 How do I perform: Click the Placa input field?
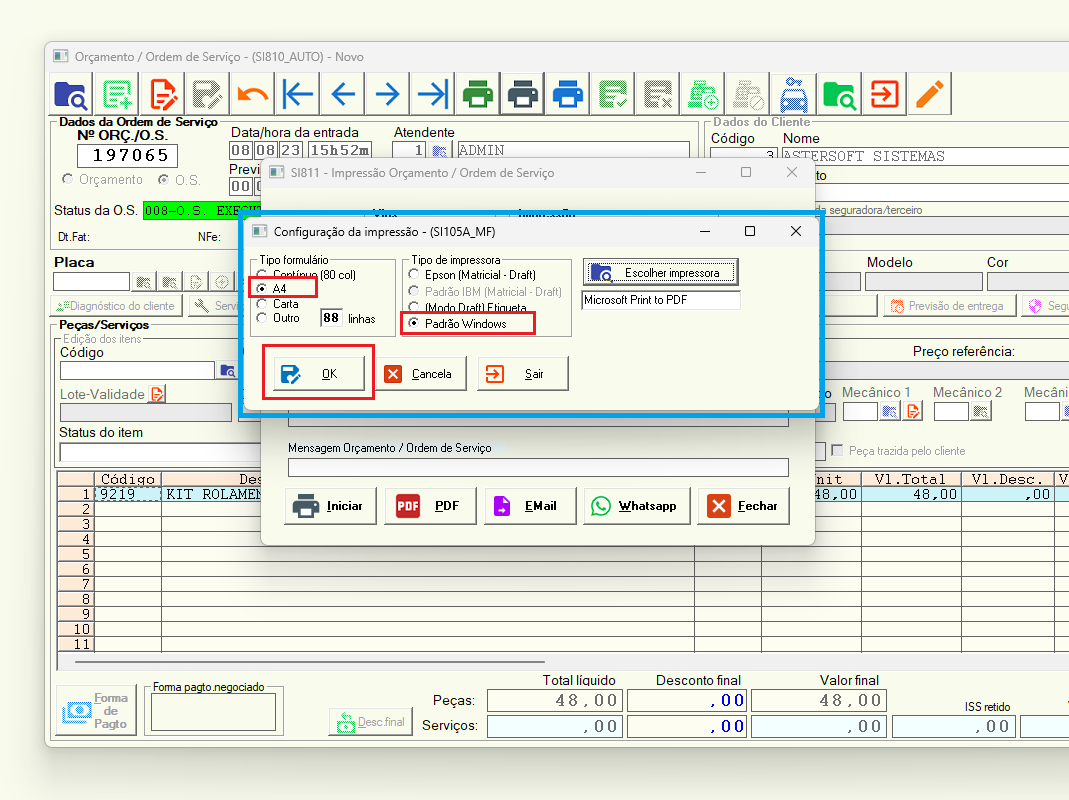(x=91, y=281)
